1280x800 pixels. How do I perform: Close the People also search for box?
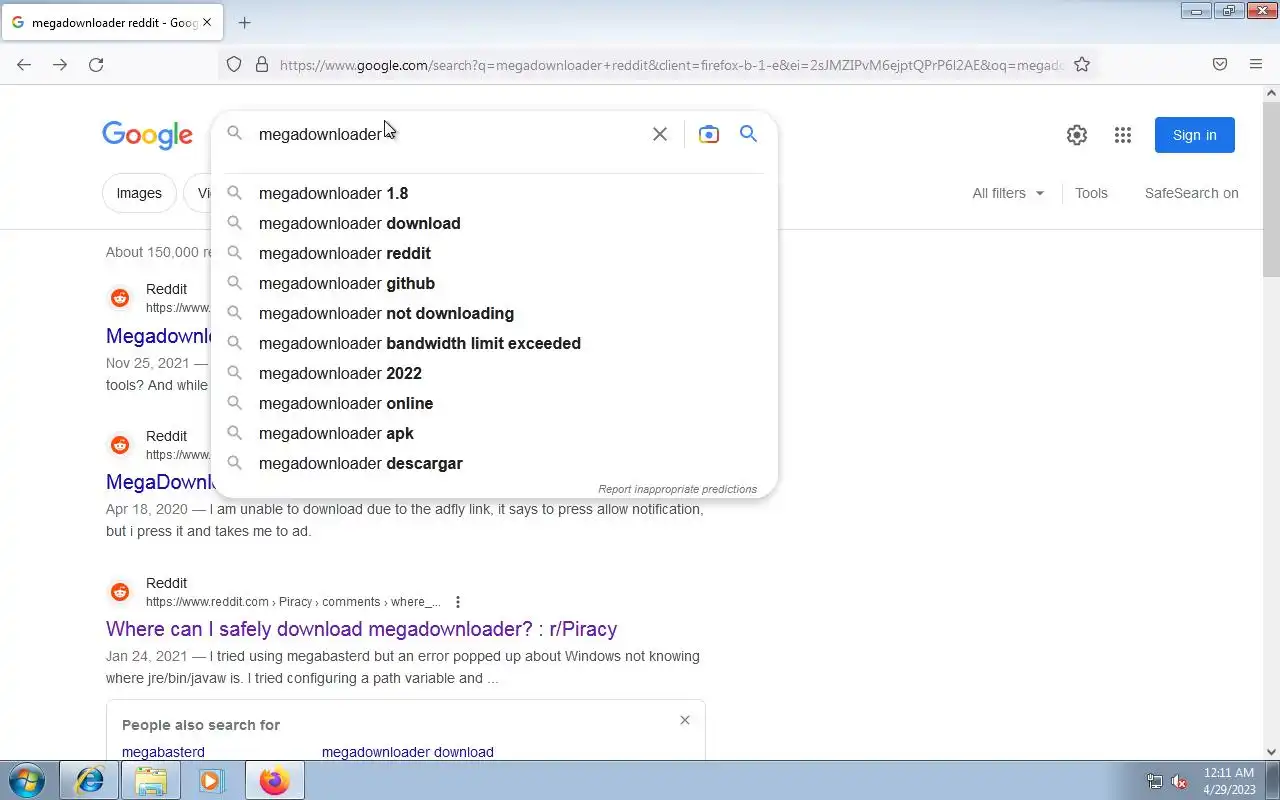coord(685,720)
